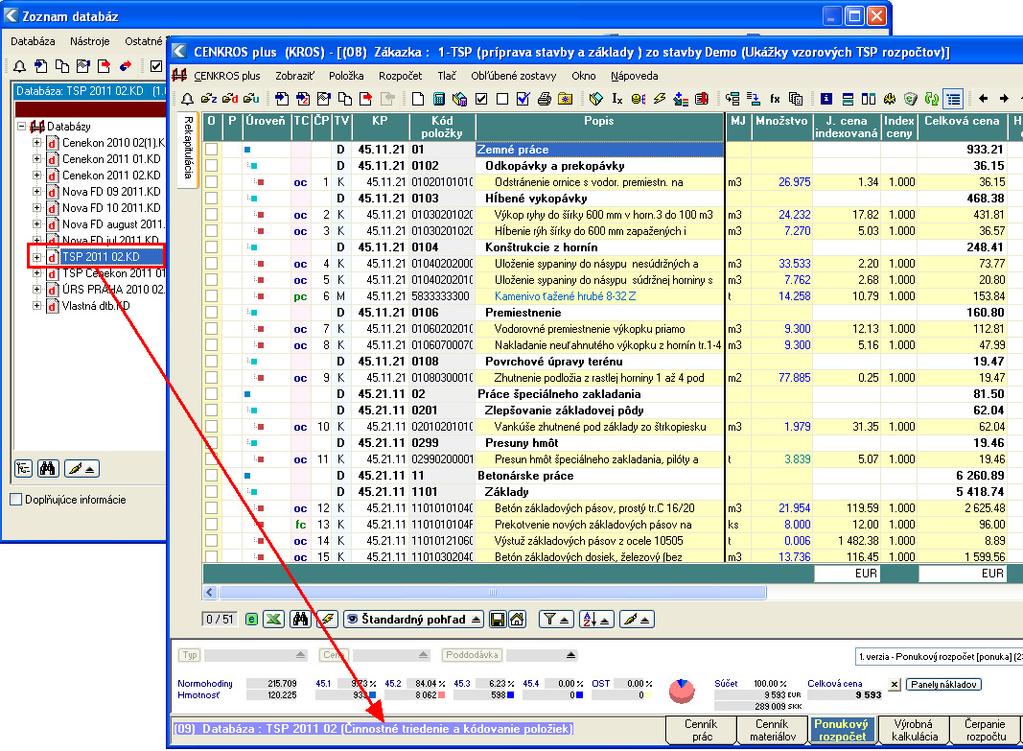Click the lightning icon below the table

click(x=327, y=619)
